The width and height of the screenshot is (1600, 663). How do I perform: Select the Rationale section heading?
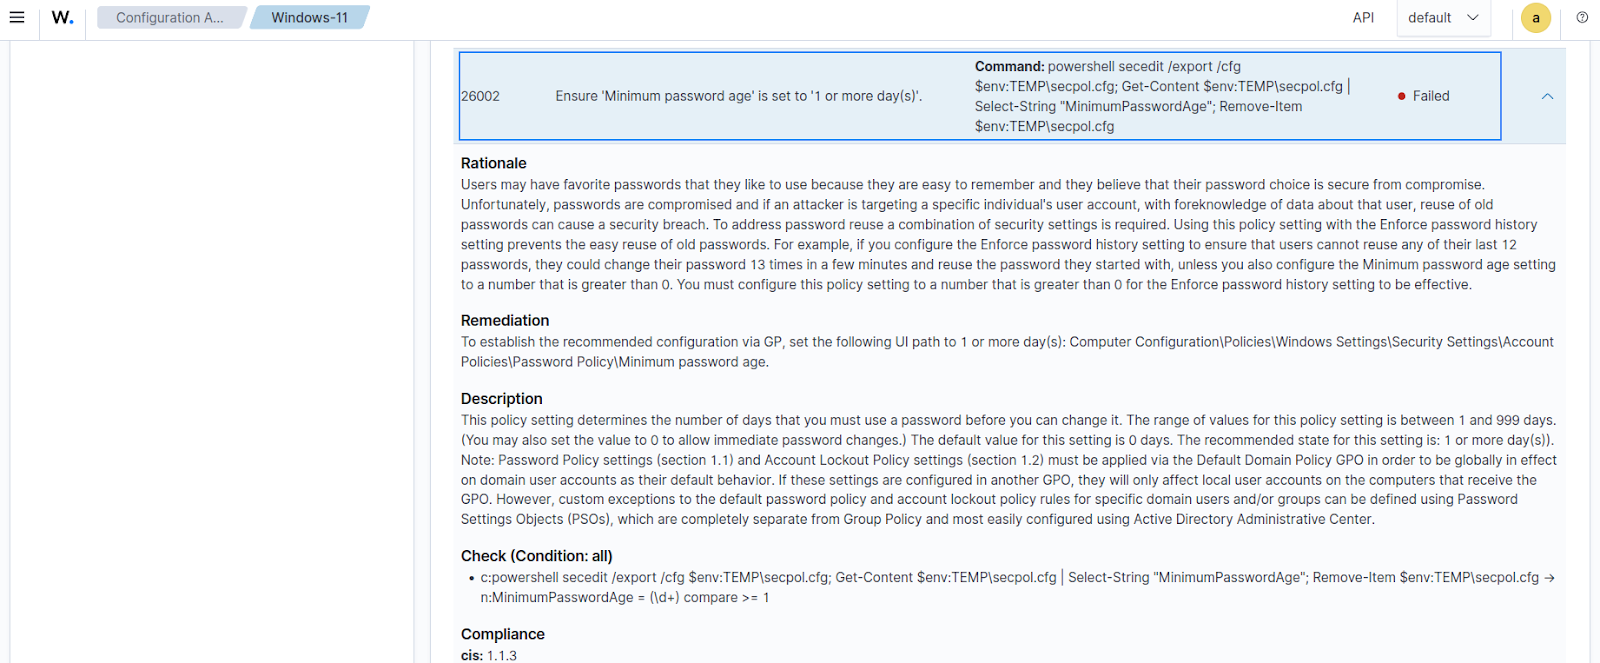point(494,162)
